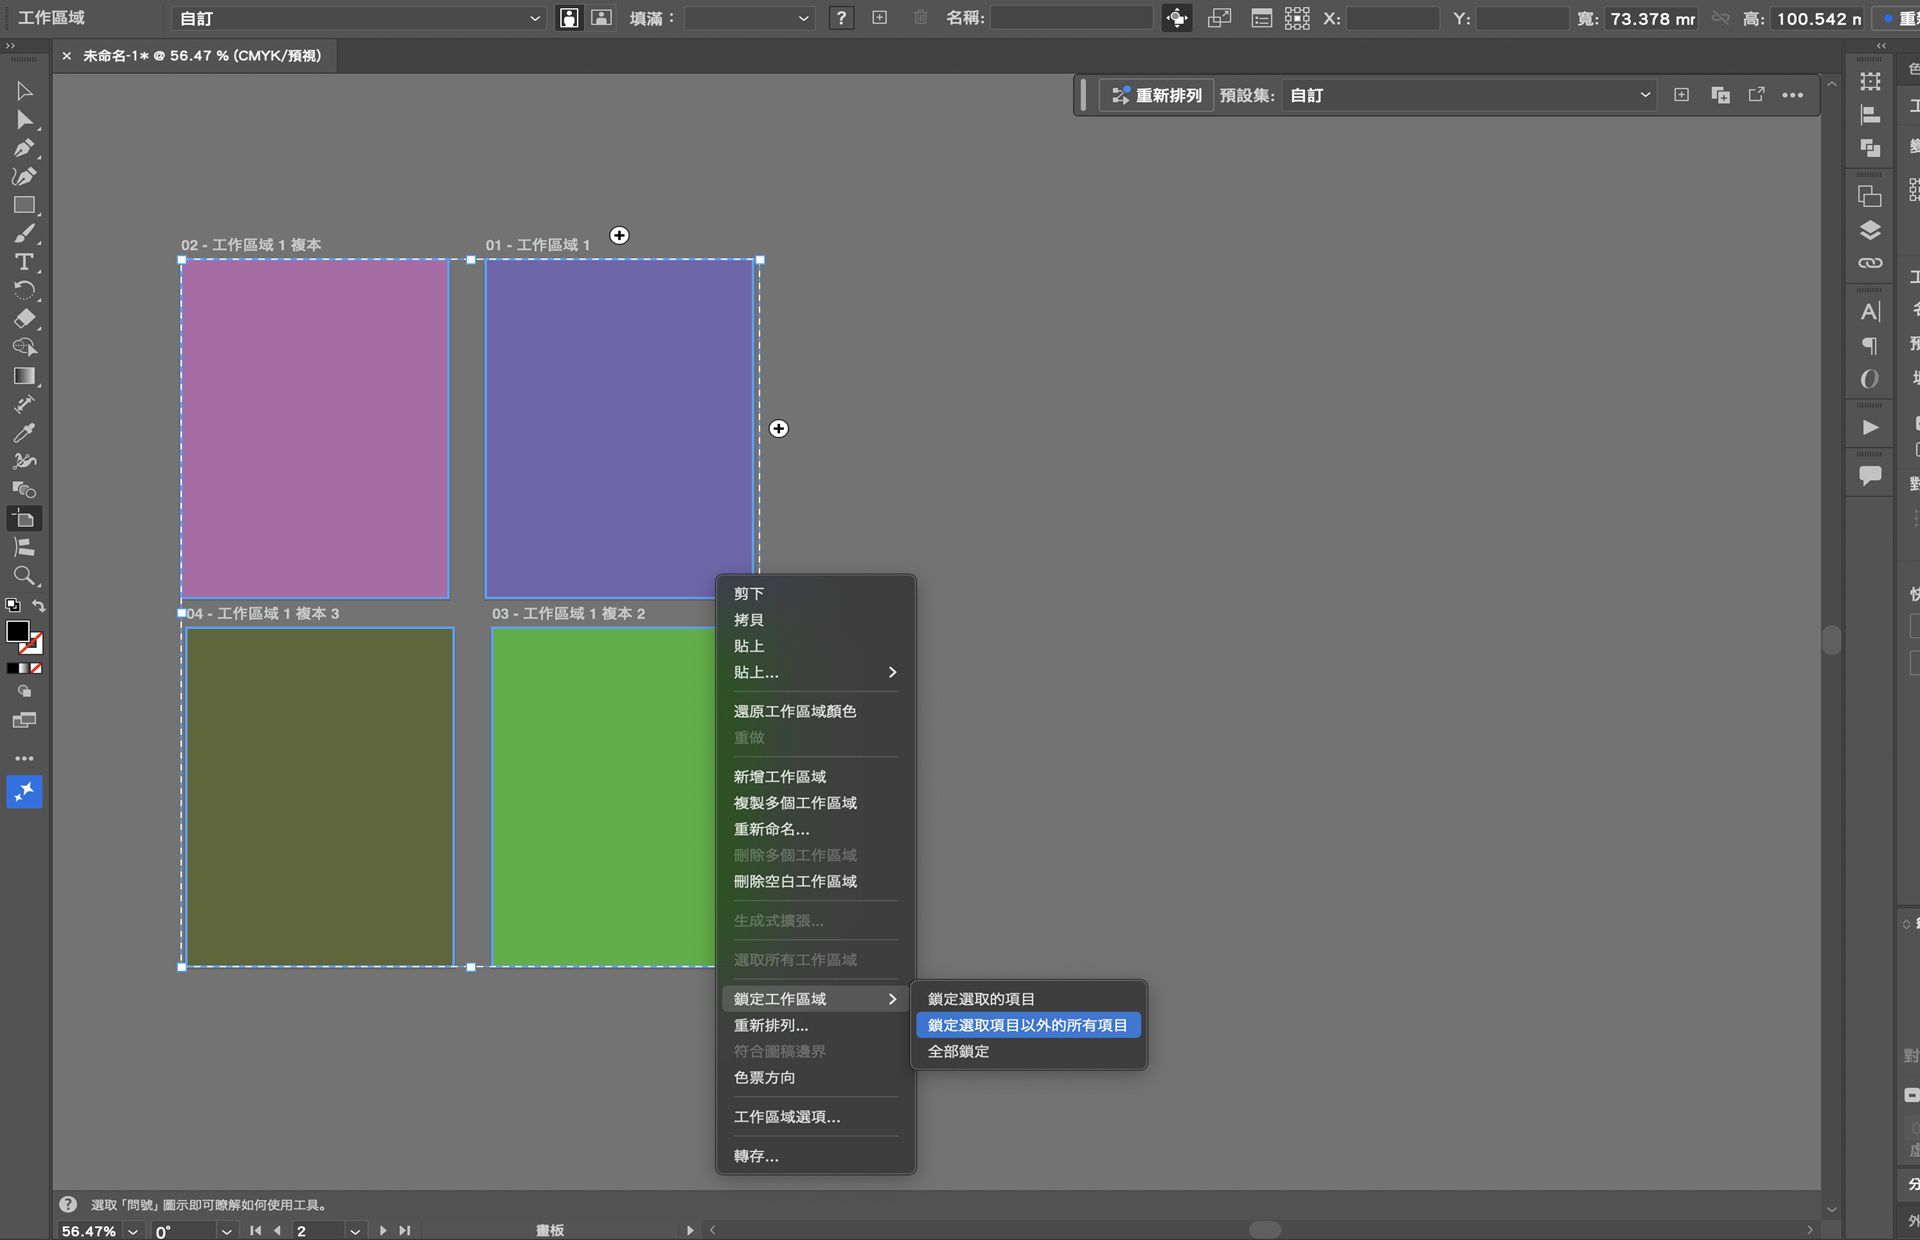Toggle landscape orientation button
This screenshot has width=1920, height=1240.
point(601,18)
